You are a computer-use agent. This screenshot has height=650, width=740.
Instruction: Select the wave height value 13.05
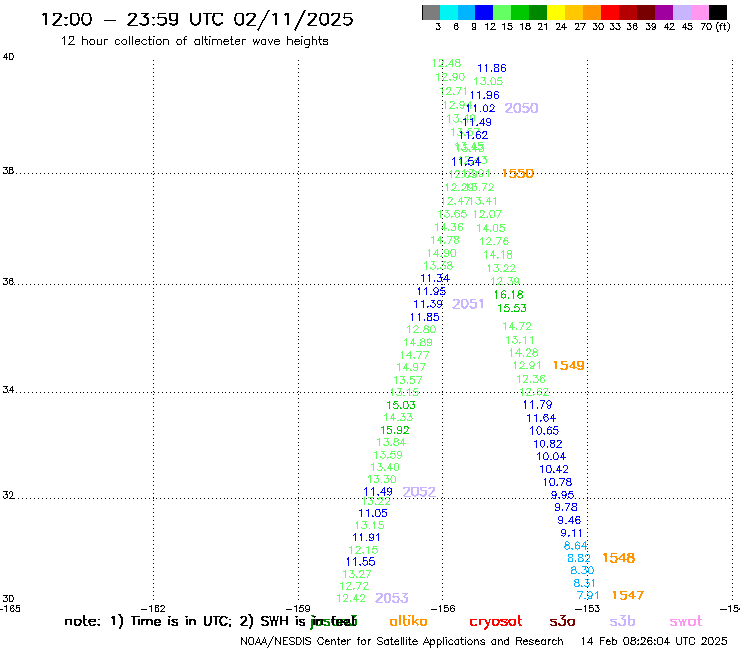coord(488,82)
